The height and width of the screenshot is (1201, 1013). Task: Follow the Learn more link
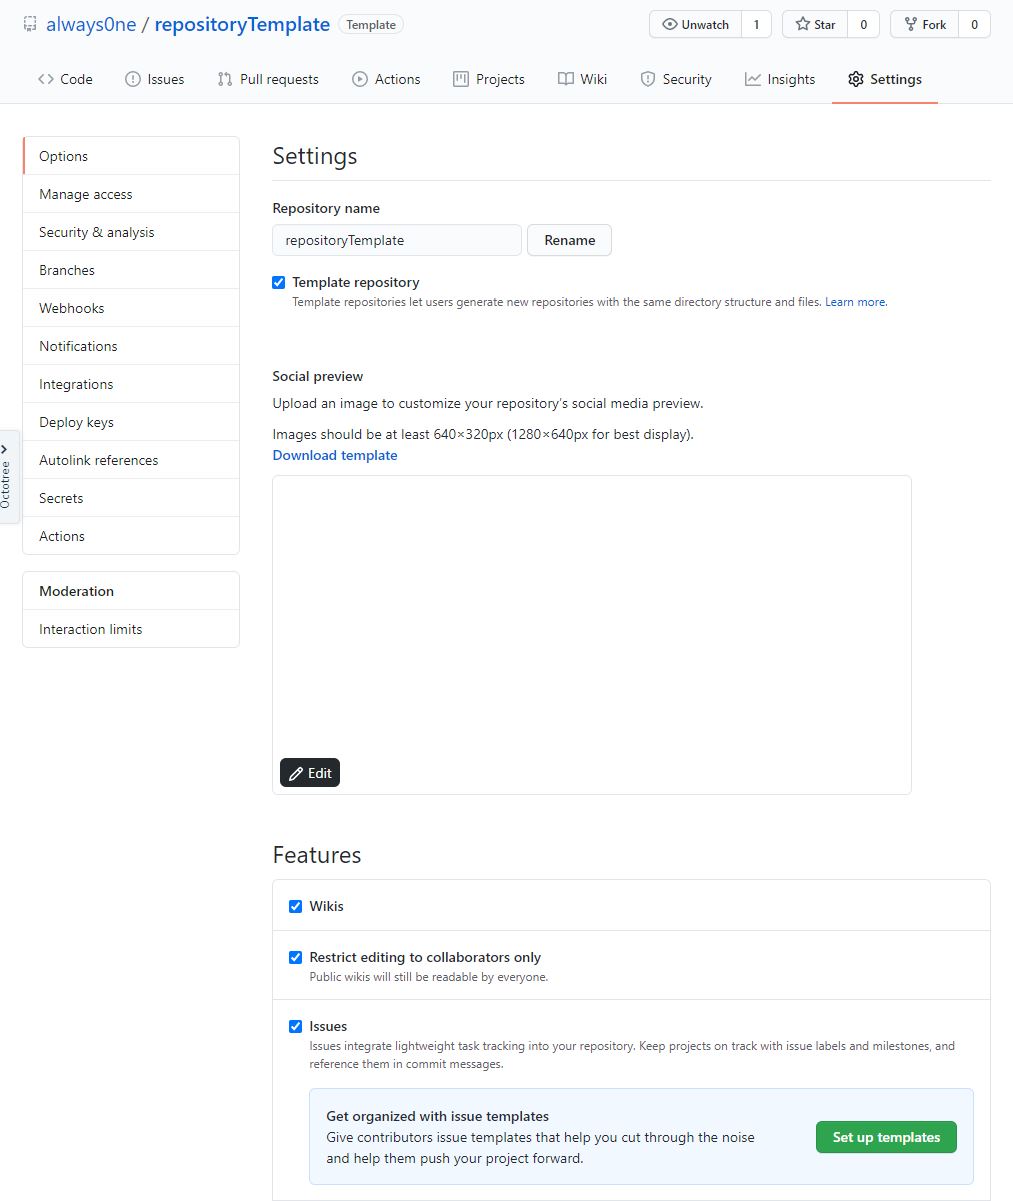855,302
